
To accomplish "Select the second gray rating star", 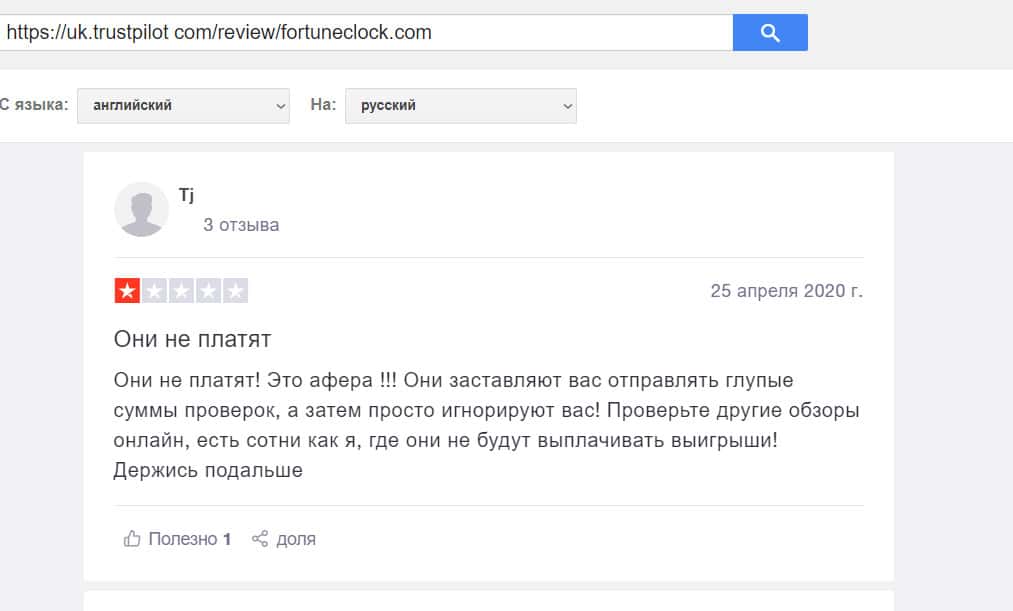I will pyautogui.click(x=154, y=291).
